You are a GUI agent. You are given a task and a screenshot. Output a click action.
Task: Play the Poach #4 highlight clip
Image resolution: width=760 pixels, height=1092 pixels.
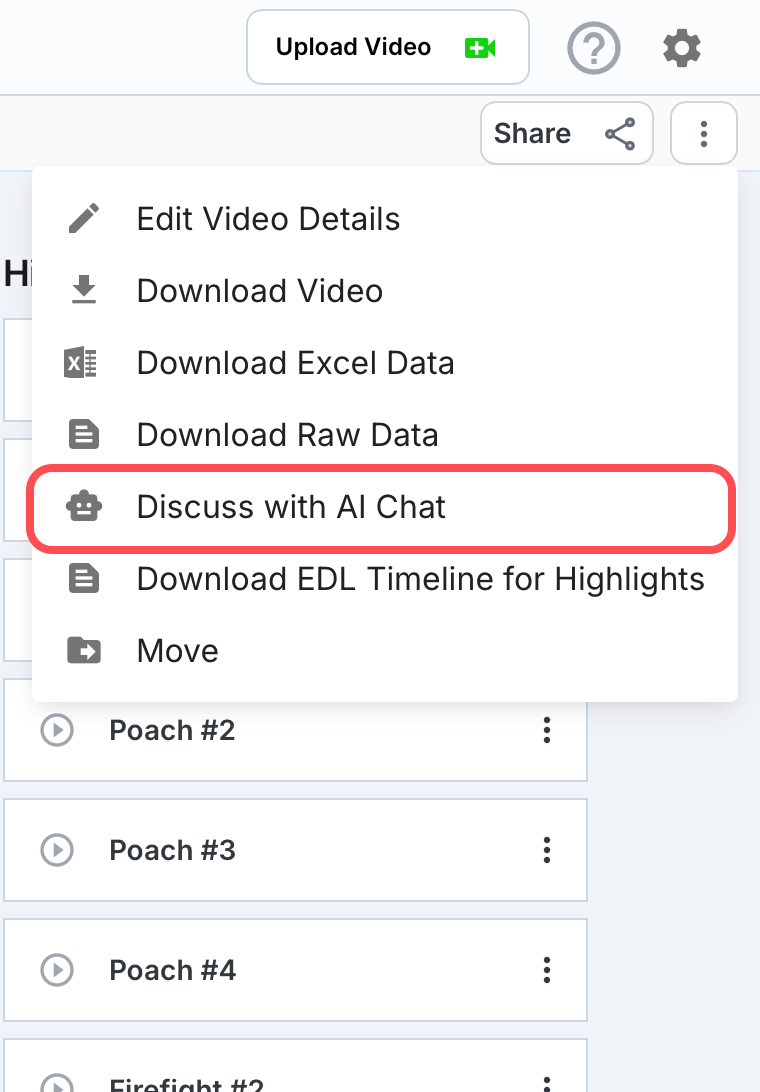[x=57, y=970]
